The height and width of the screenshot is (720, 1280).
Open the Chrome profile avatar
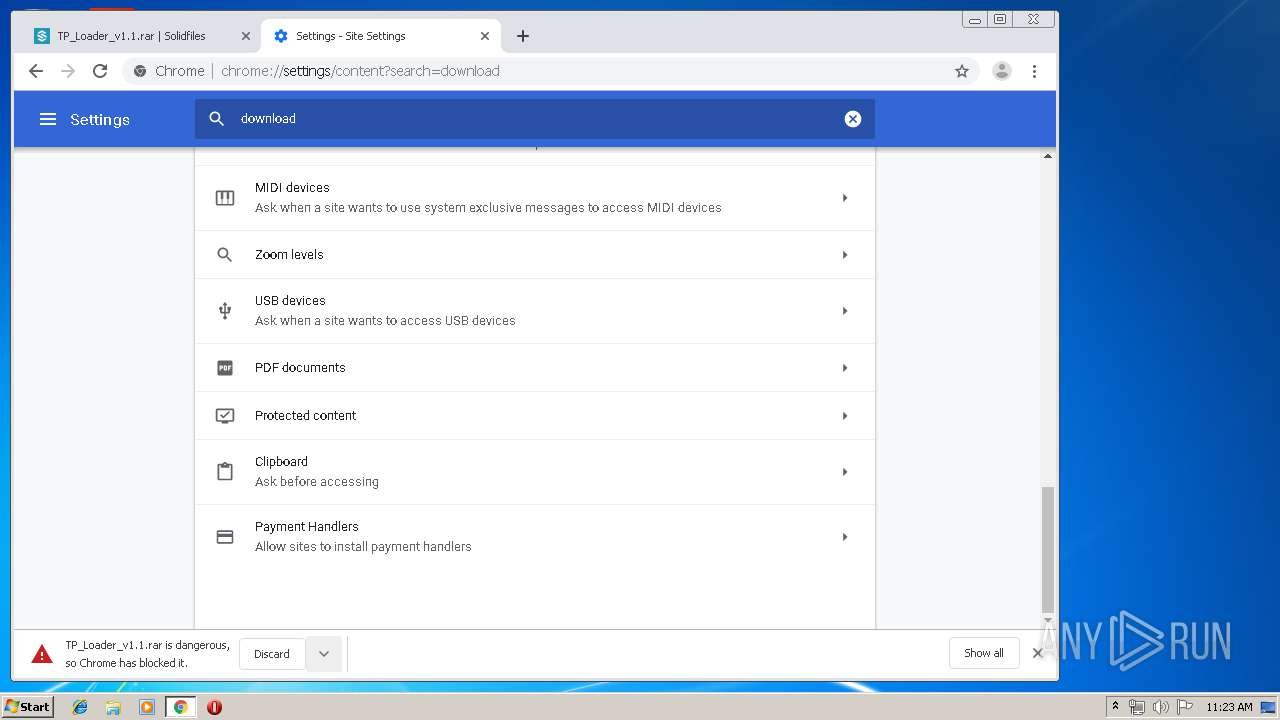tap(1001, 71)
